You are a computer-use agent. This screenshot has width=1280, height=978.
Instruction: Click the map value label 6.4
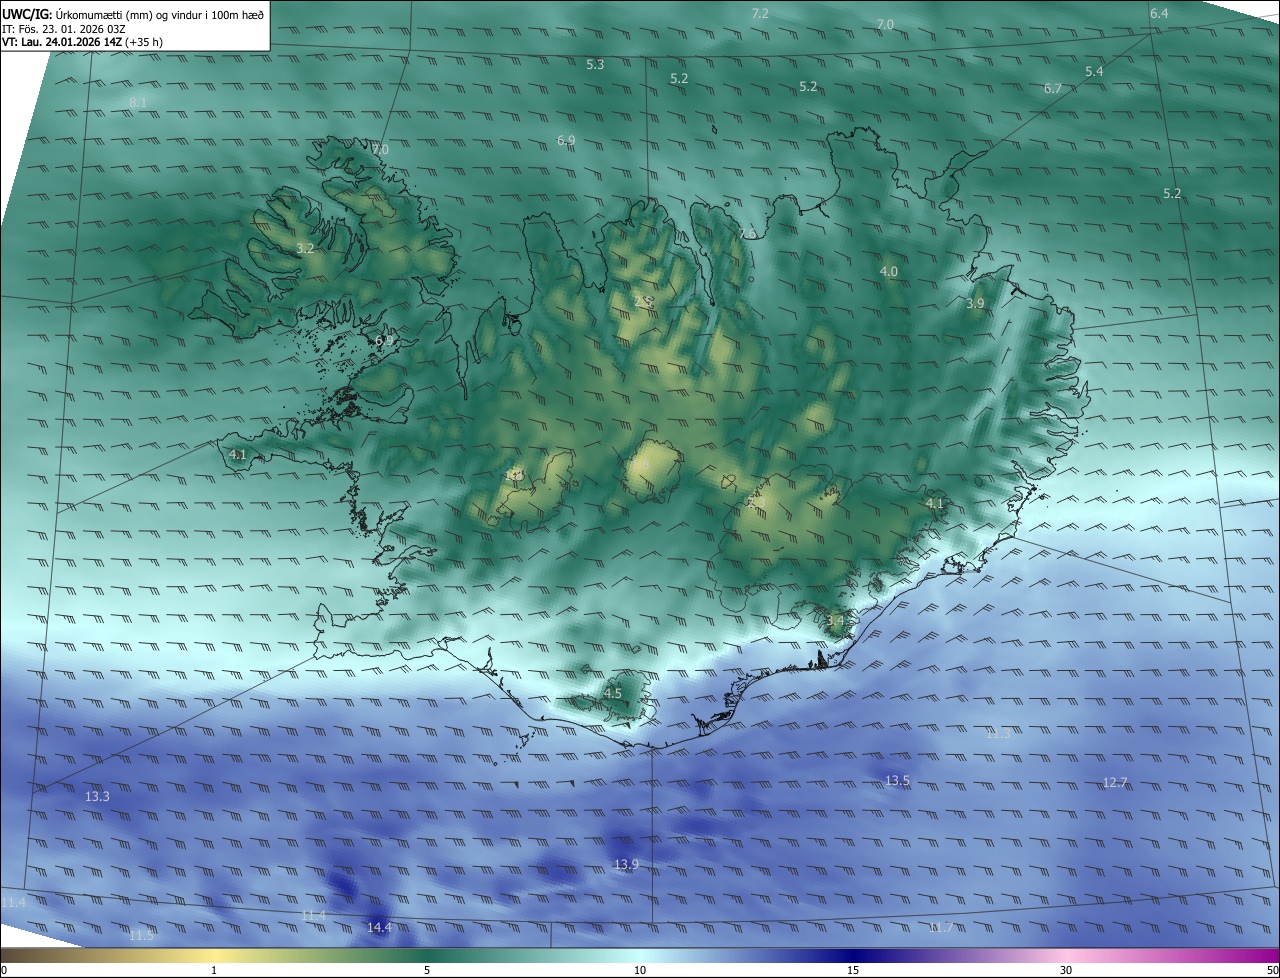[x=1159, y=13]
